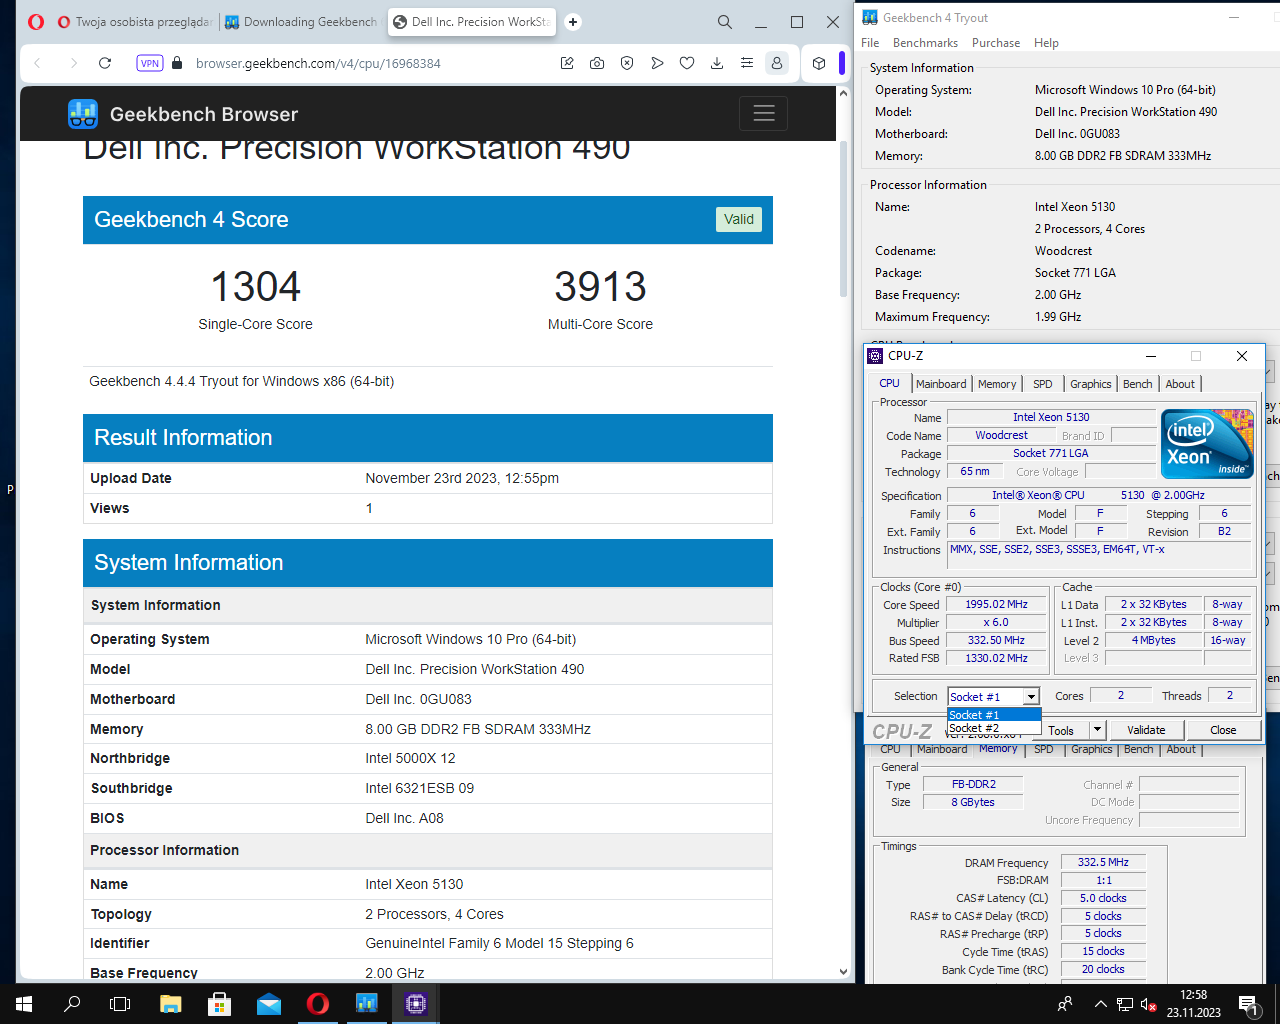This screenshot has height=1024, width=1280.
Task: Select SPD tab in background CPU-Z window
Action: click(1044, 749)
